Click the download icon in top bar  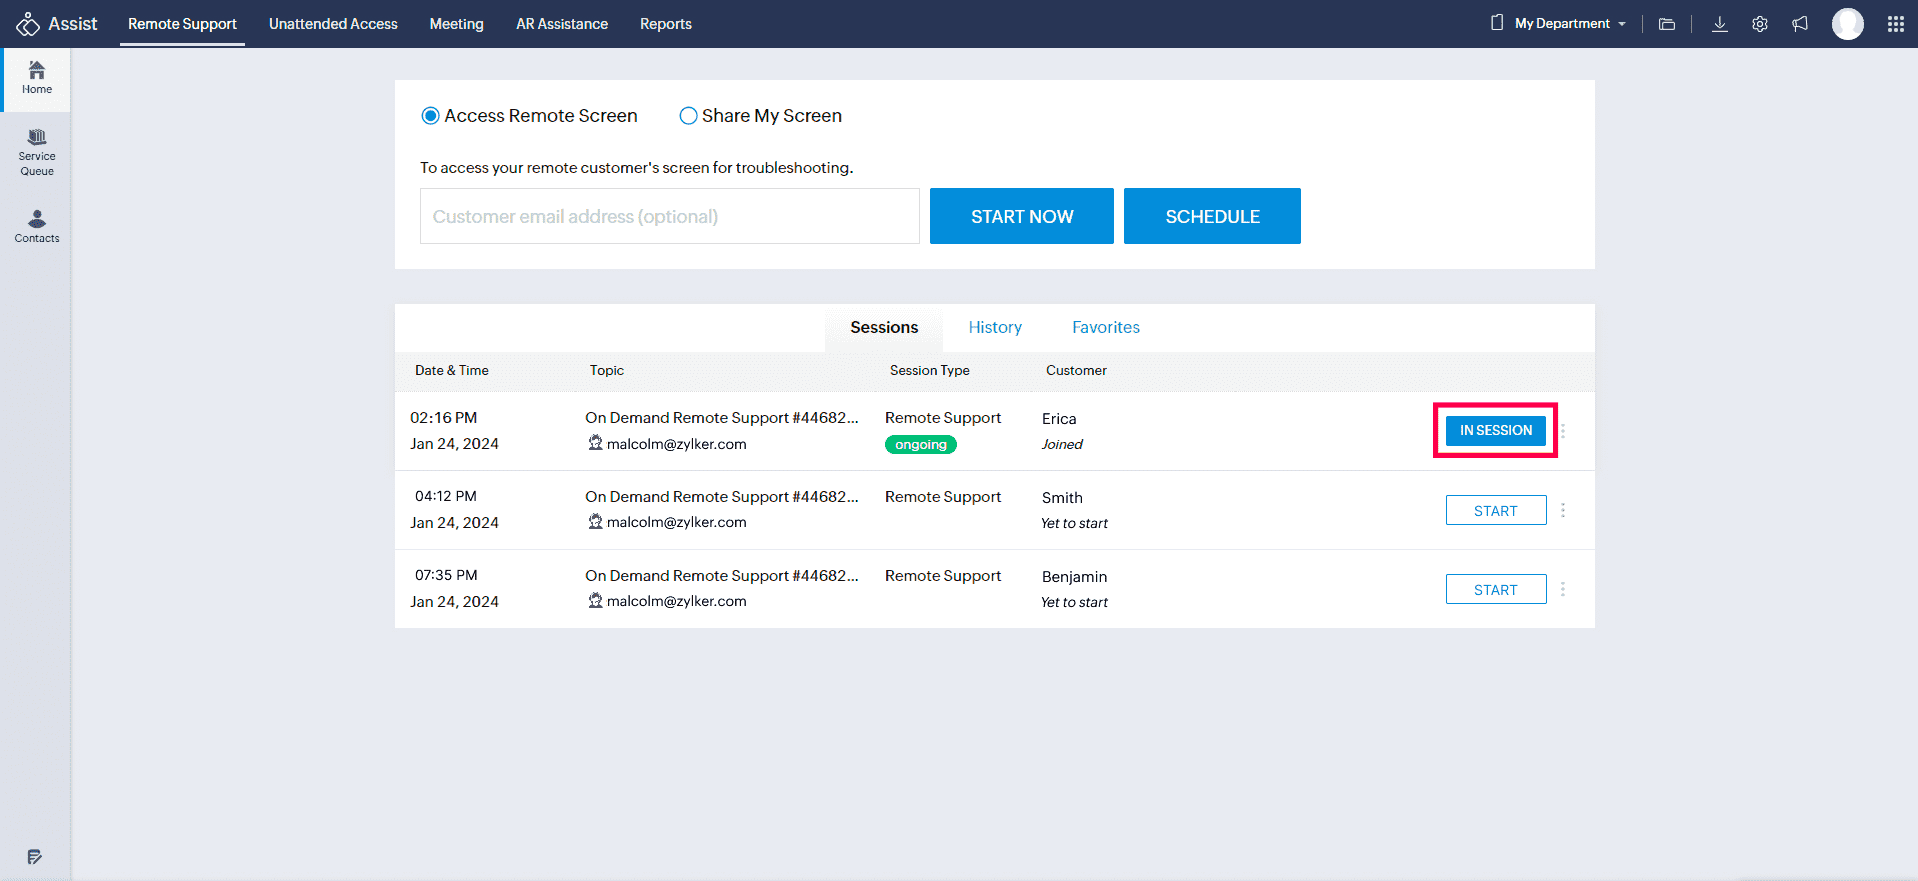pyautogui.click(x=1720, y=24)
